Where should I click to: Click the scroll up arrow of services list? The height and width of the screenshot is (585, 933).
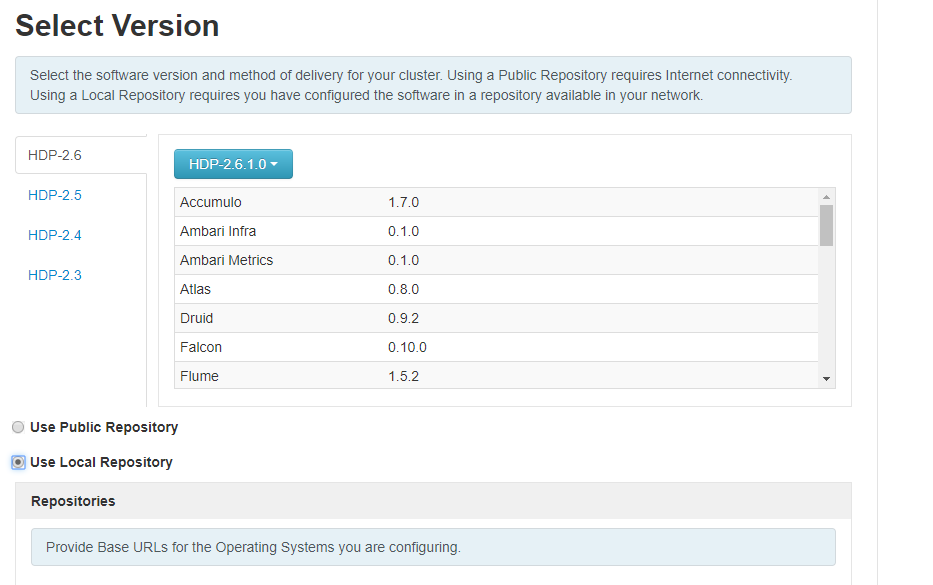(826, 197)
